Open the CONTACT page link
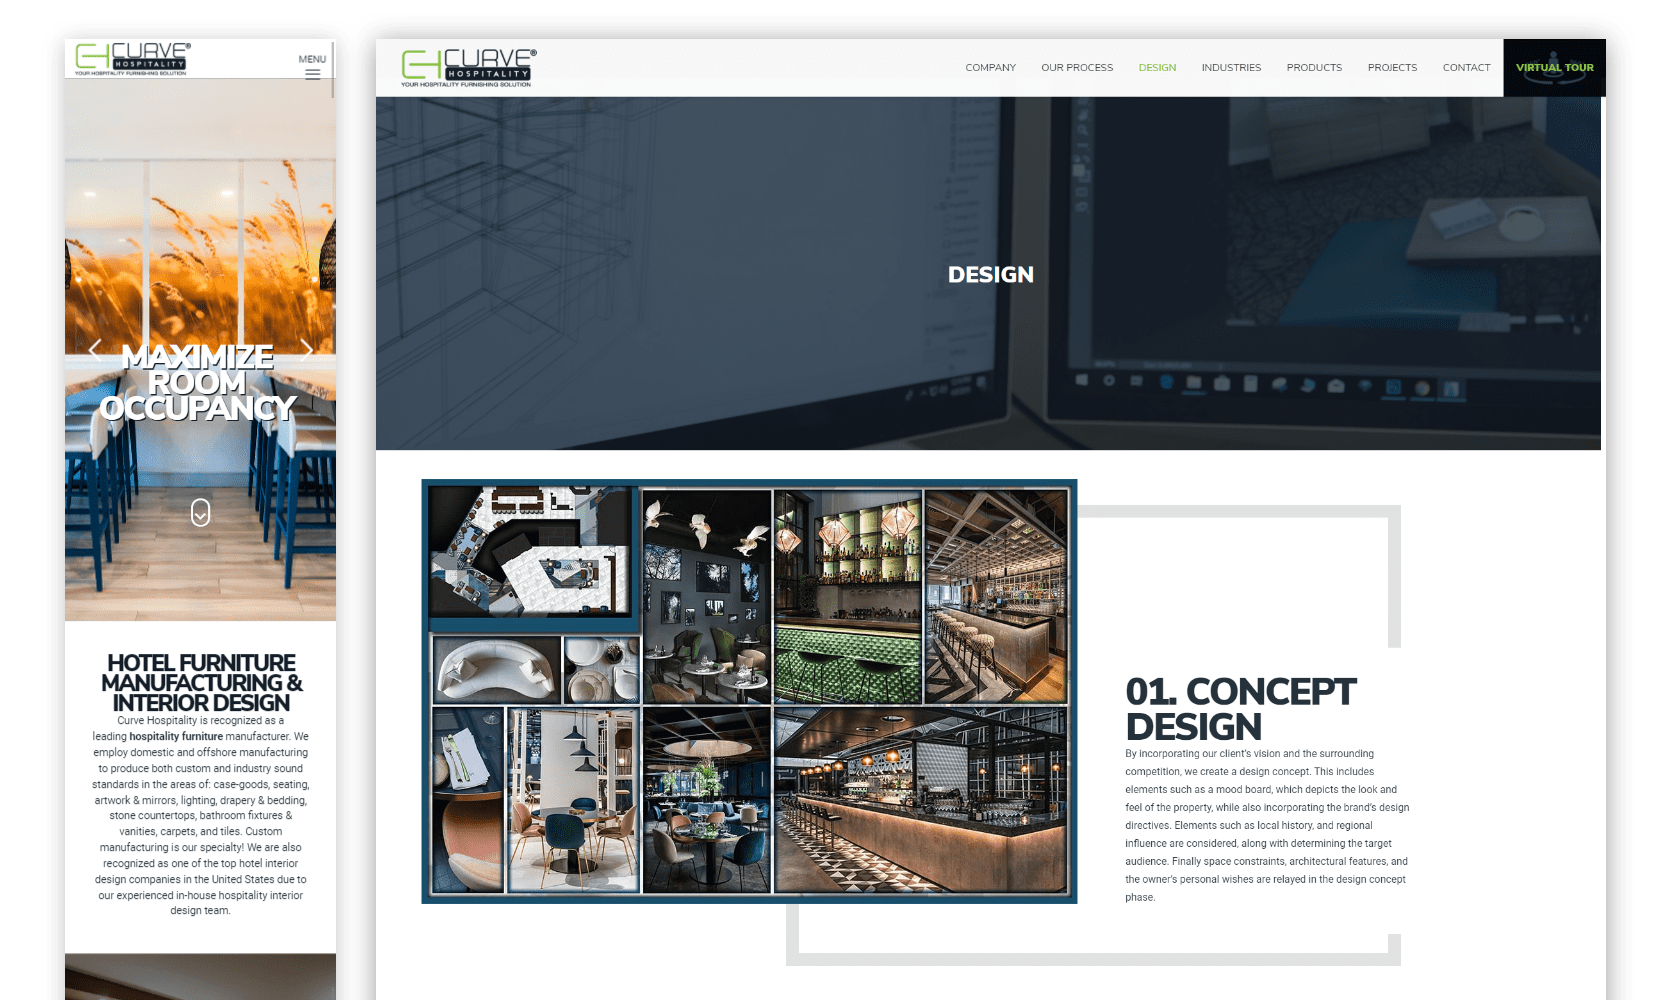This screenshot has width=1680, height=1000. pyautogui.click(x=1466, y=68)
